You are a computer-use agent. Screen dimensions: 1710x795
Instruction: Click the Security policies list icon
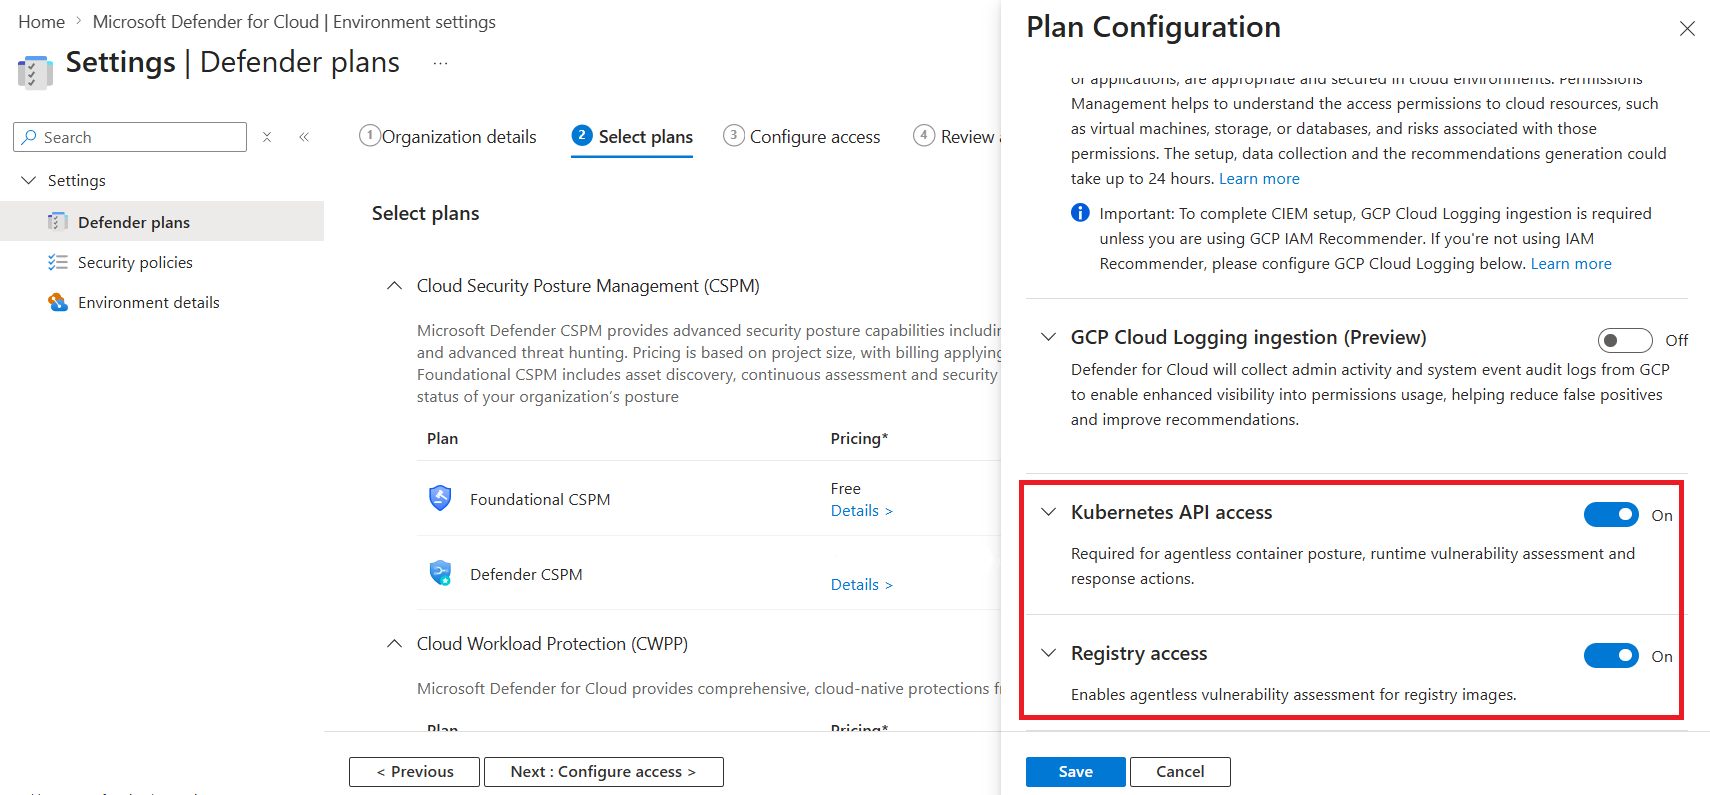[x=58, y=262]
